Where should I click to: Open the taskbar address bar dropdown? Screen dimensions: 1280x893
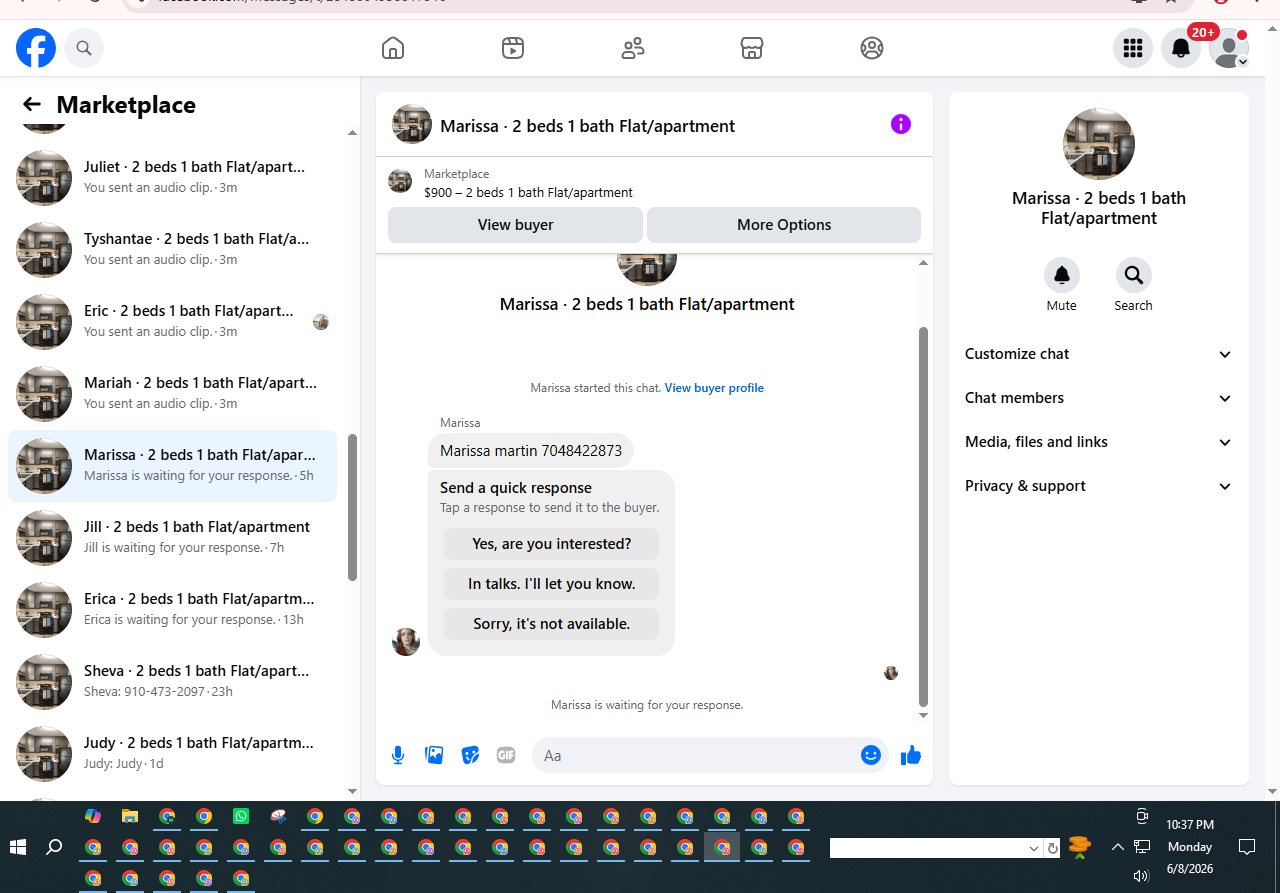click(x=1034, y=848)
